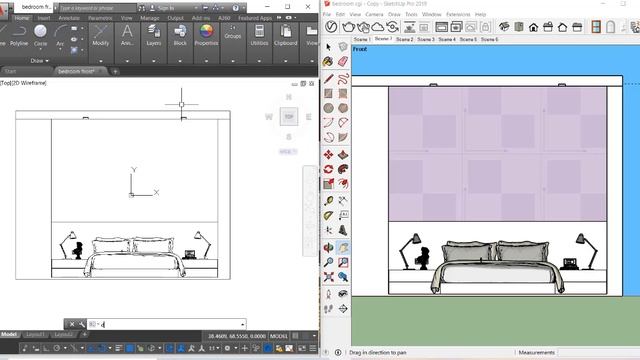This screenshot has width=640, height=360.
Task: Expand the Block panel arrow
Action: pyautogui.click(x=180, y=61)
